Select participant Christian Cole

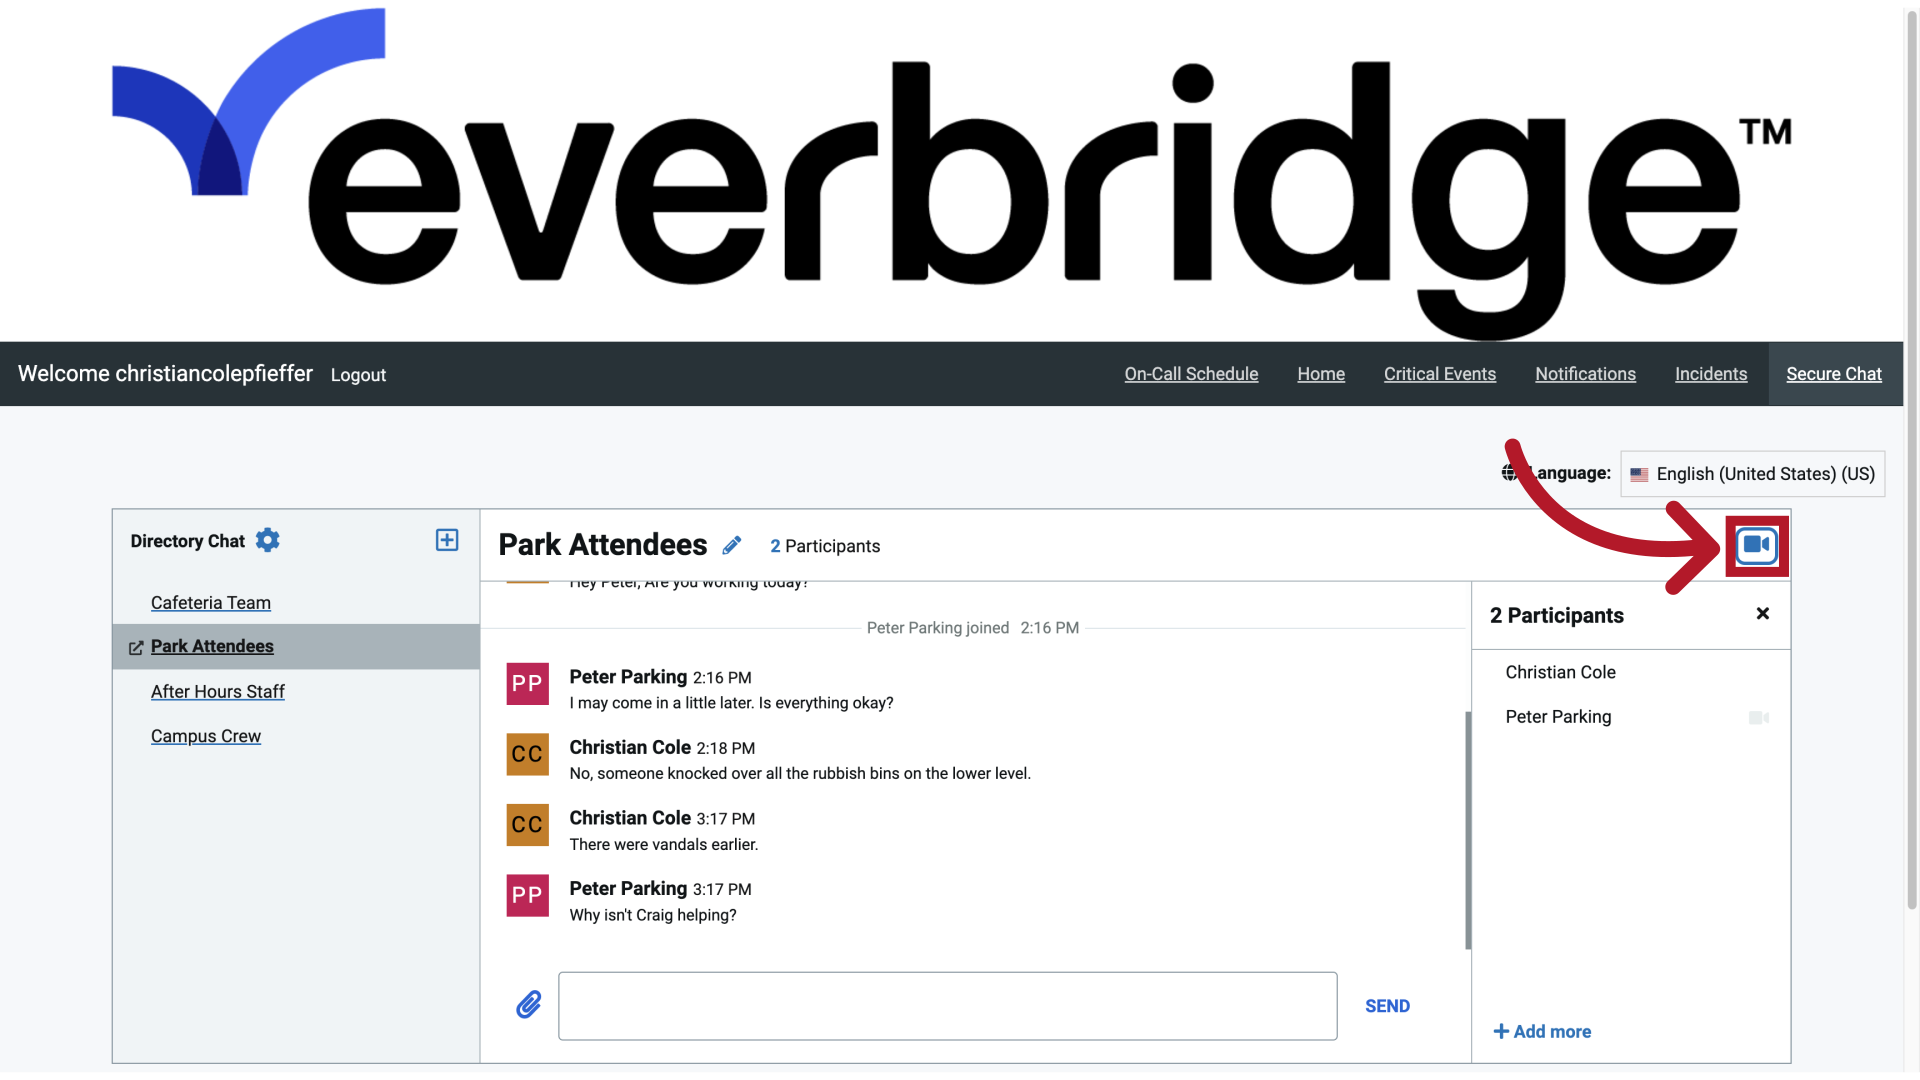click(x=1560, y=672)
